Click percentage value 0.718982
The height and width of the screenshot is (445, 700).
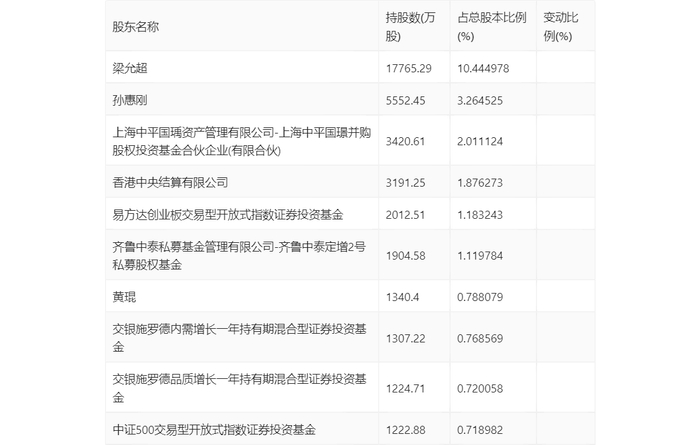(480, 430)
